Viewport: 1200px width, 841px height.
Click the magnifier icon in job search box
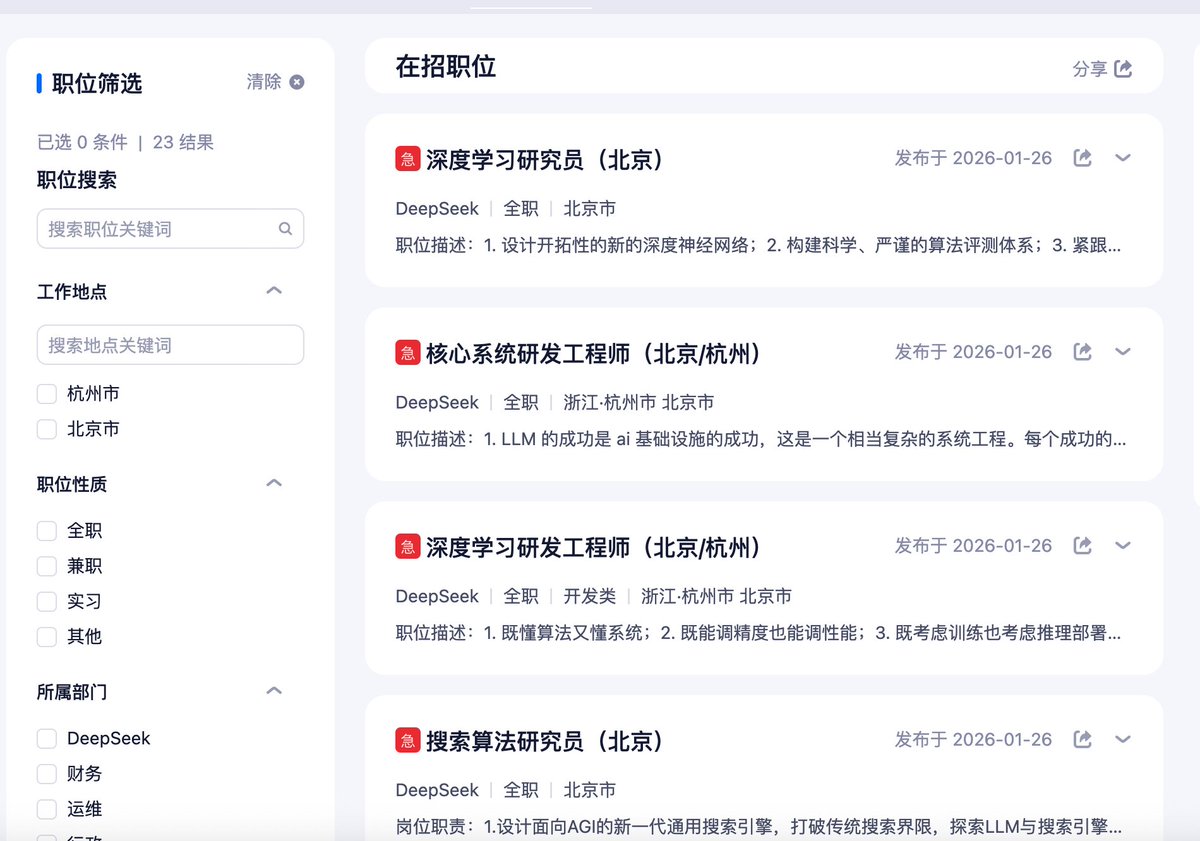(285, 229)
